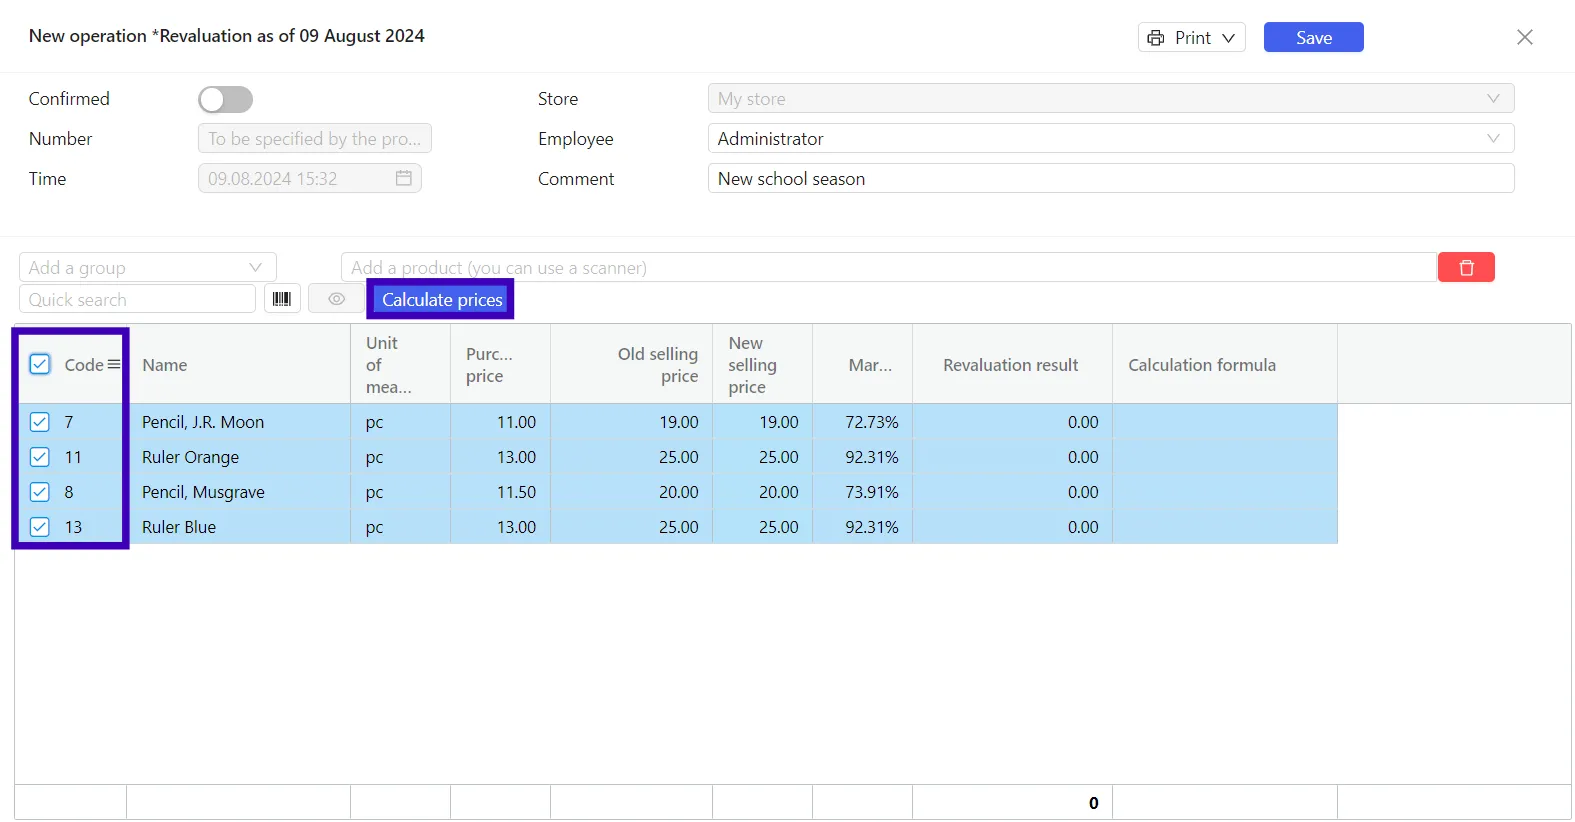Uncheck the checkbox for code 11
Image resolution: width=1575 pixels, height=822 pixels.
click(x=40, y=457)
